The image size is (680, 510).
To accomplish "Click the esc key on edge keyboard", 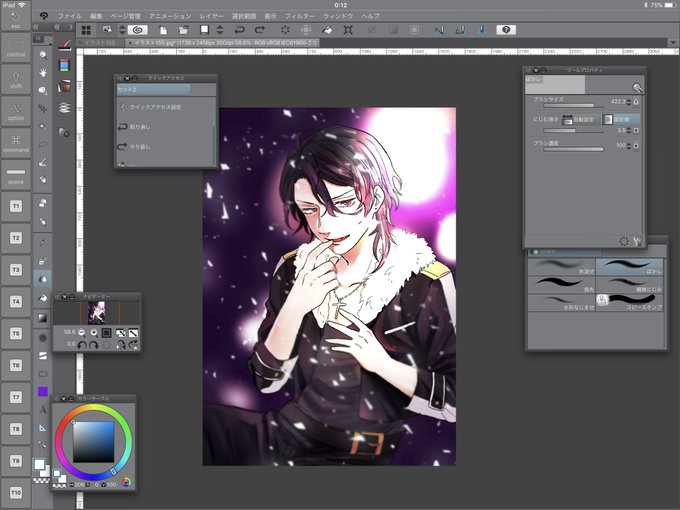I will tap(16, 20).
